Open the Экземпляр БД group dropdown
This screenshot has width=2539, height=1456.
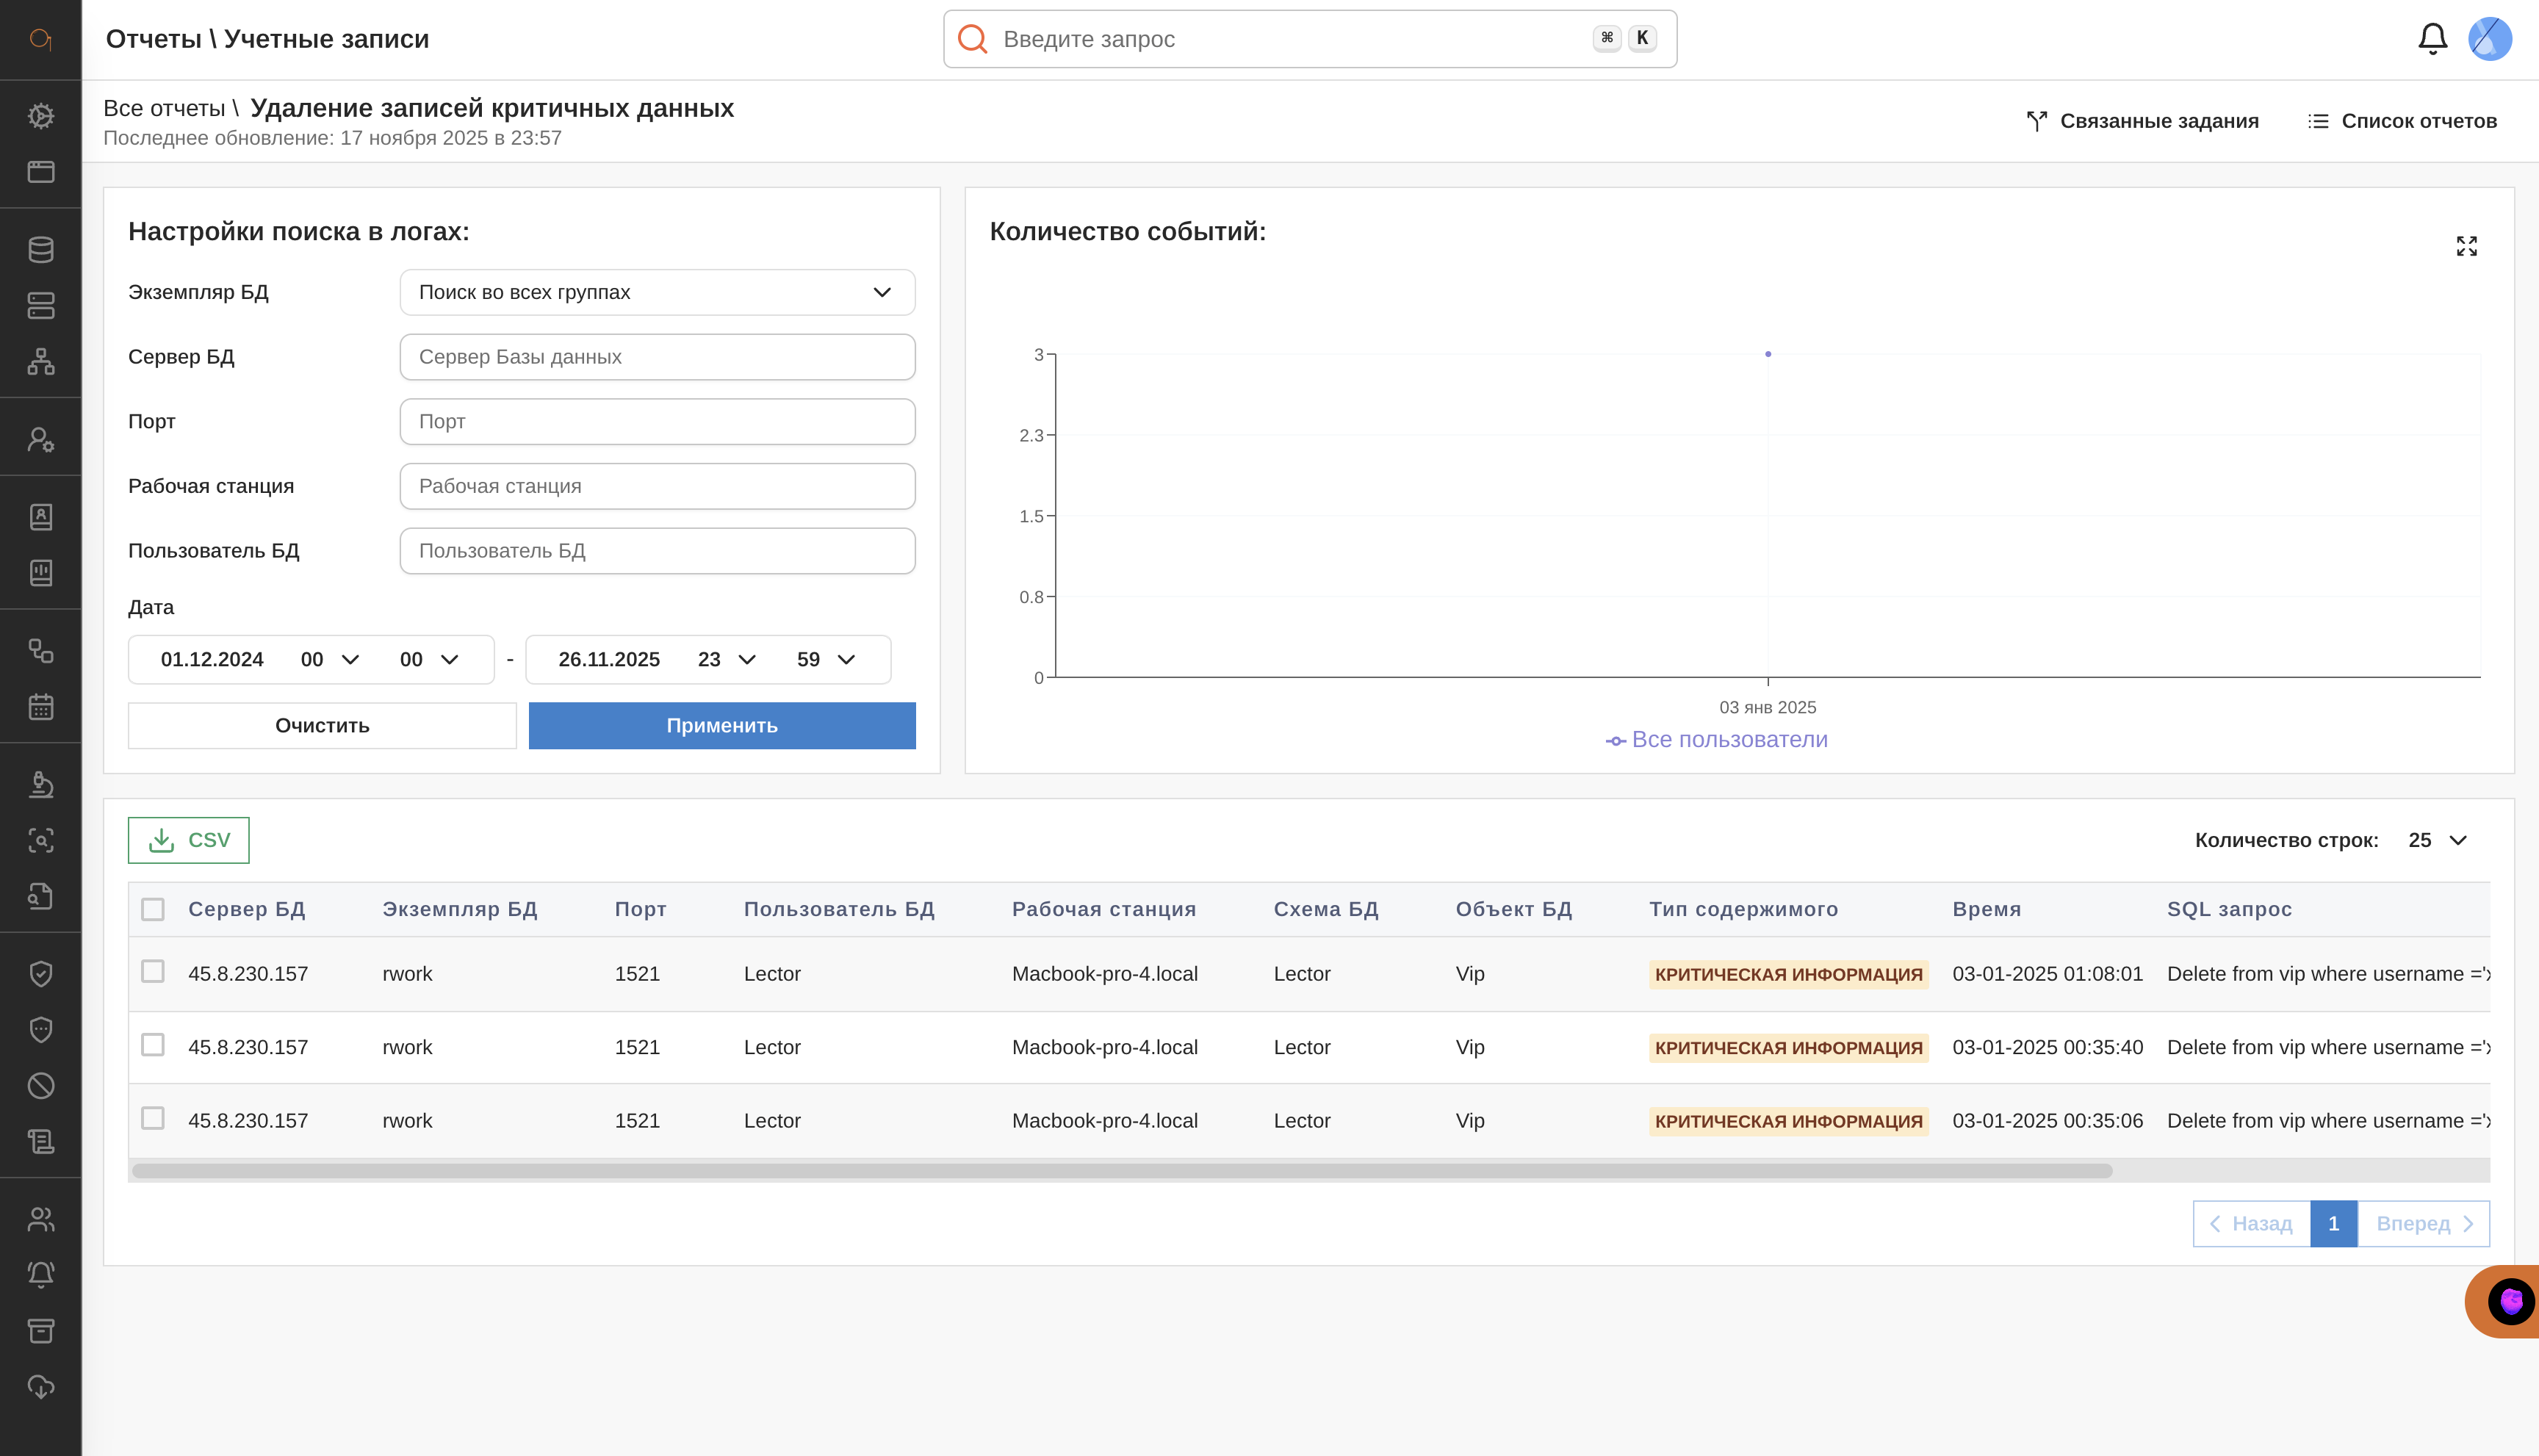[657, 292]
